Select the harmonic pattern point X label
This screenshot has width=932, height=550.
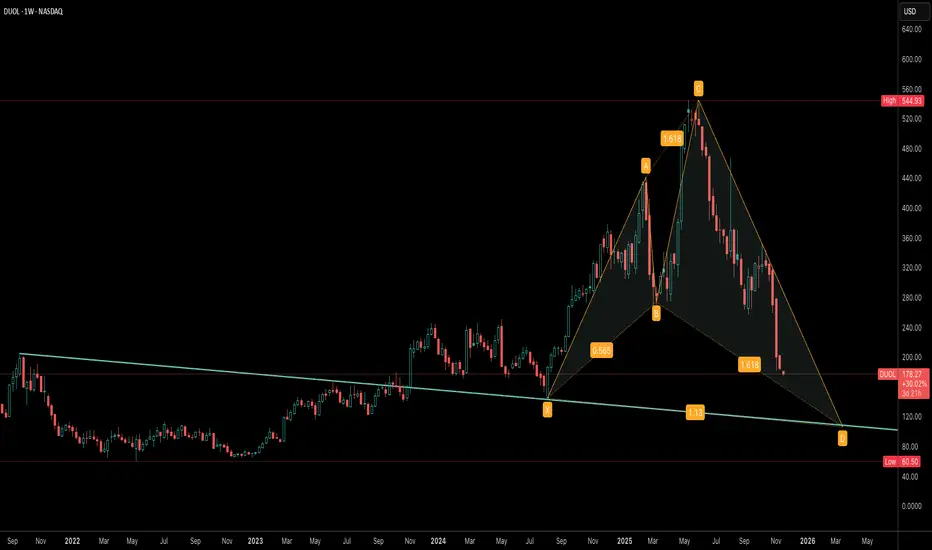(547, 409)
